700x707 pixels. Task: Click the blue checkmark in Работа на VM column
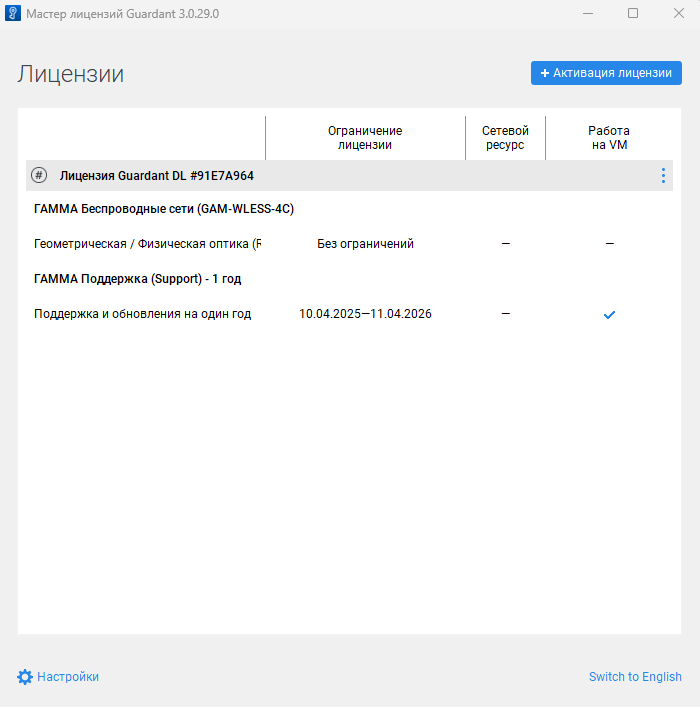pos(609,315)
